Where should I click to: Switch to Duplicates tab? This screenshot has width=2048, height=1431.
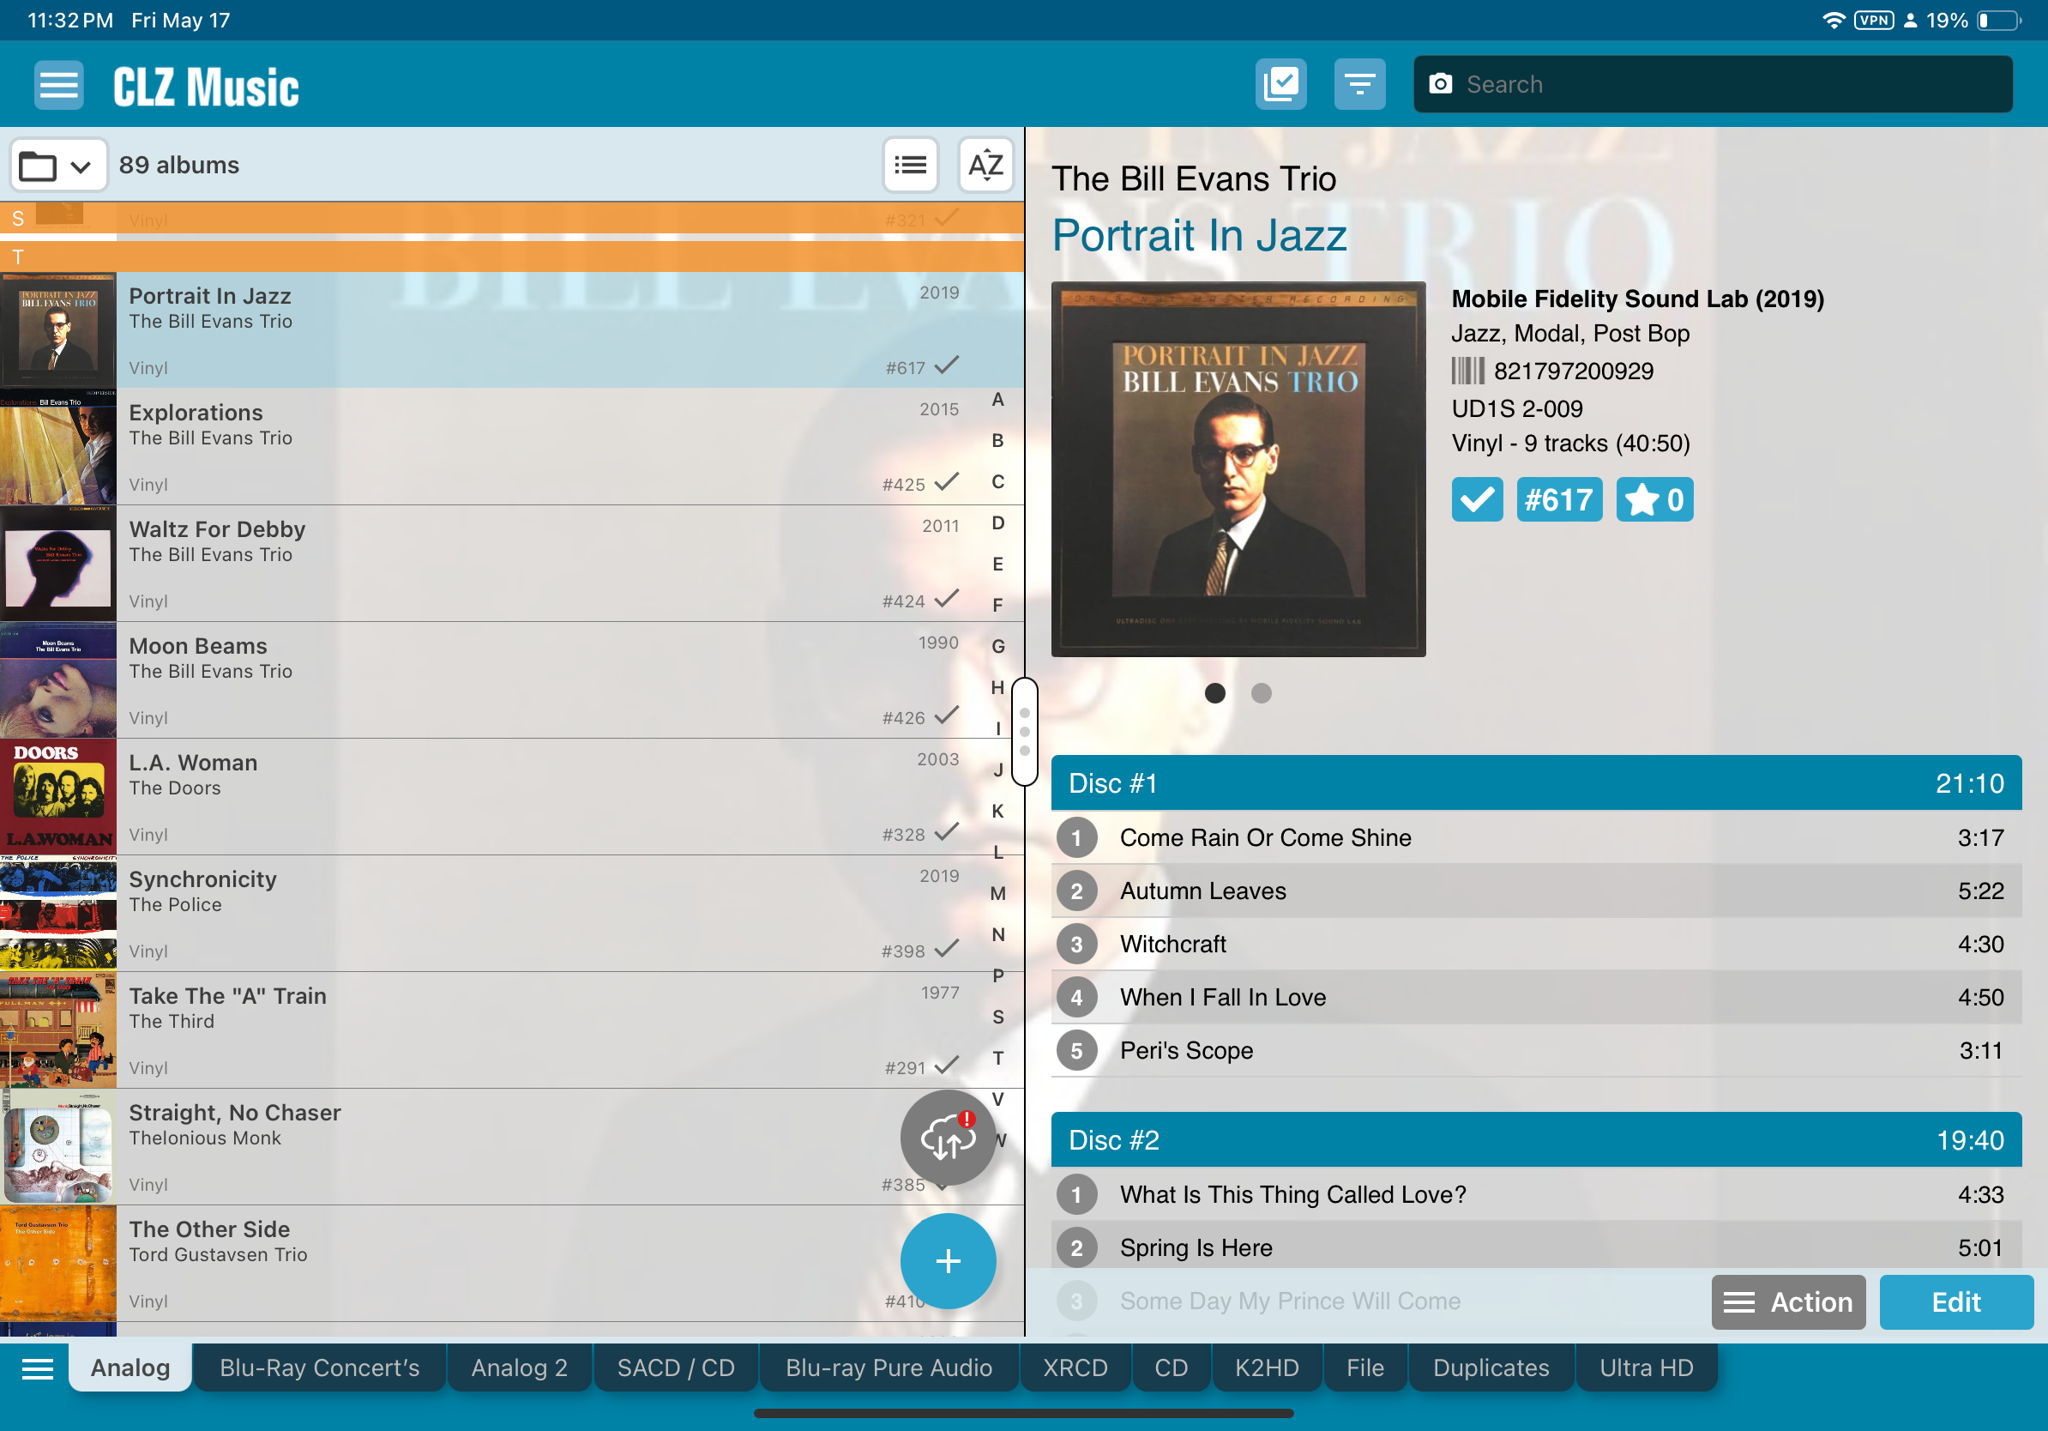pyautogui.click(x=1491, y=1368)
